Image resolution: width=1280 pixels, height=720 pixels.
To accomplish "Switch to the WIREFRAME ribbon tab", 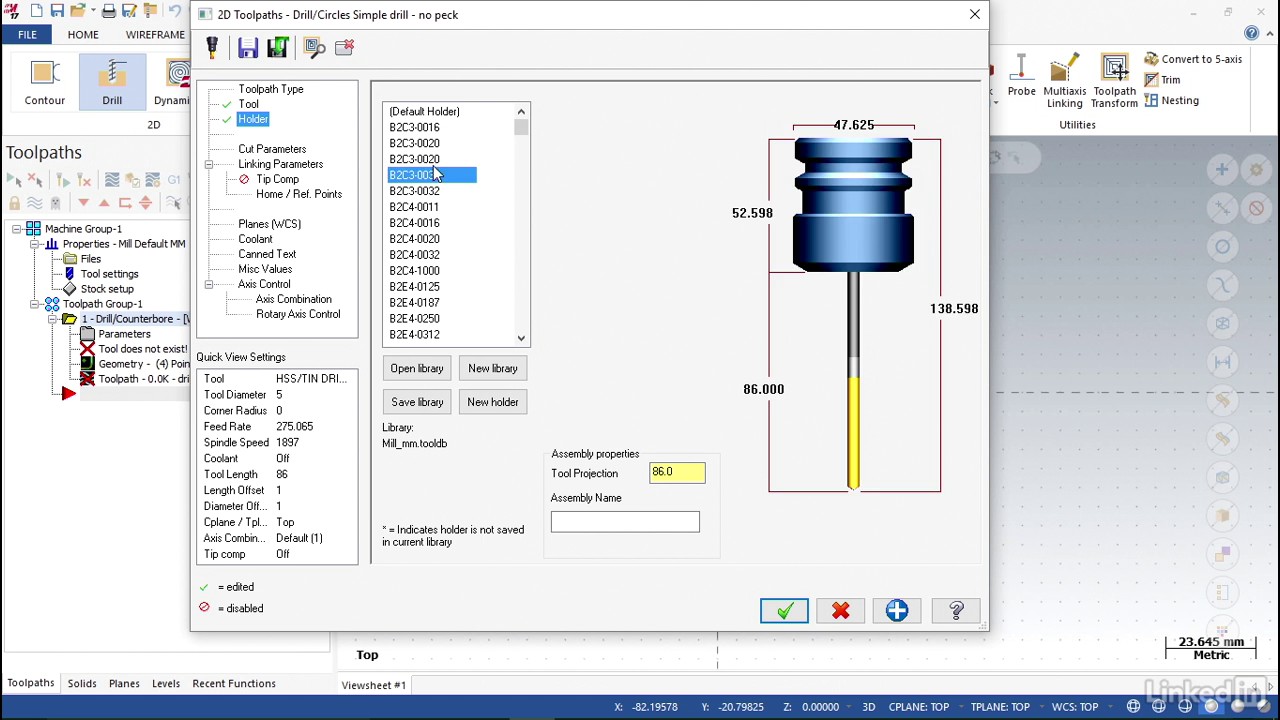I will click(x=155, y=35).
